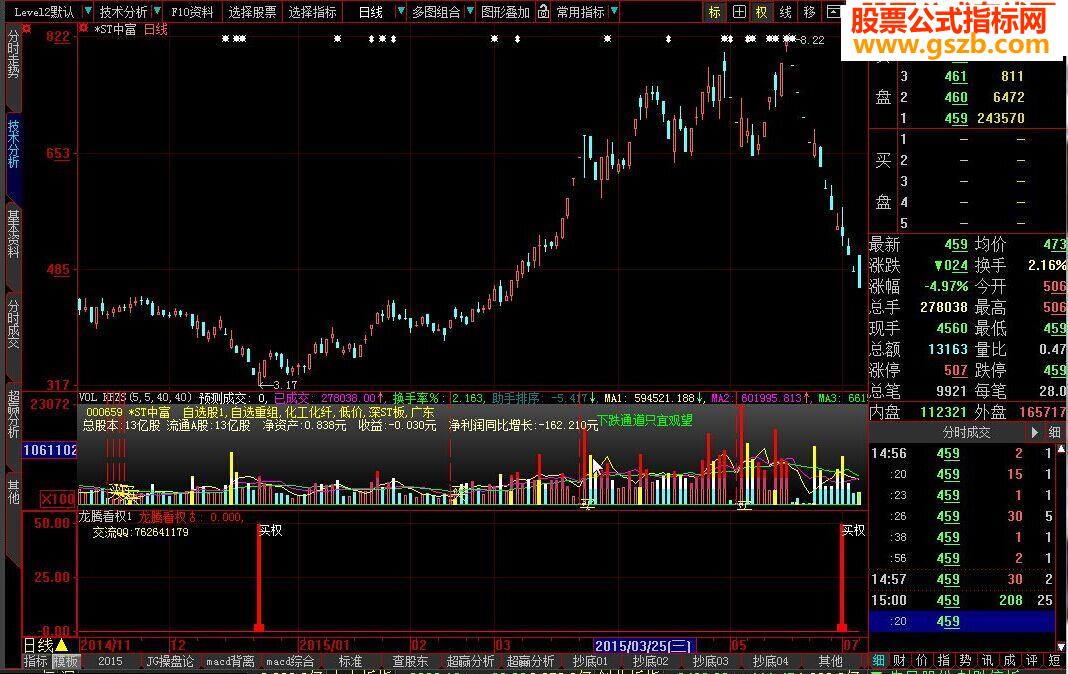1068x674 pixels.
Task: Click the 细 button in 分时成交 header
Action: [1054, 432]
